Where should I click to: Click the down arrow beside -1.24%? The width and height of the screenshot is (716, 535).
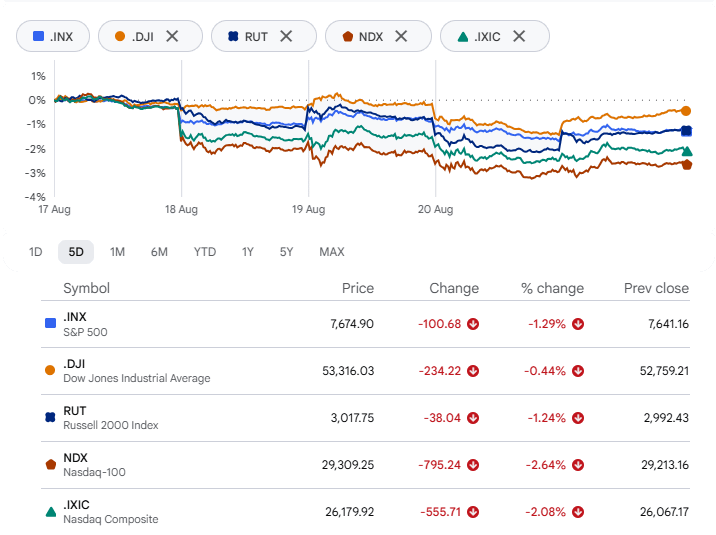578,418
